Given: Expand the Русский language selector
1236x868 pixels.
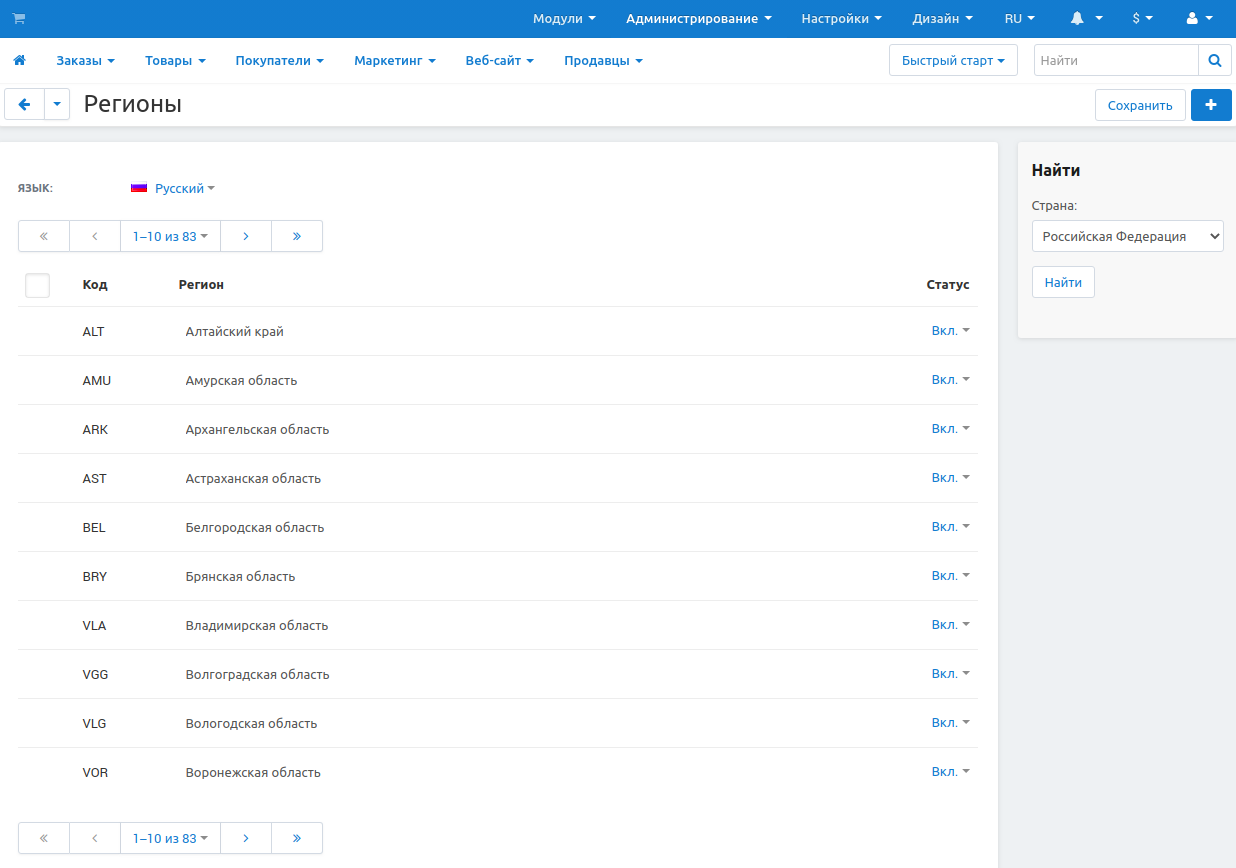Looking at the screenshot, I should (172, 188).
